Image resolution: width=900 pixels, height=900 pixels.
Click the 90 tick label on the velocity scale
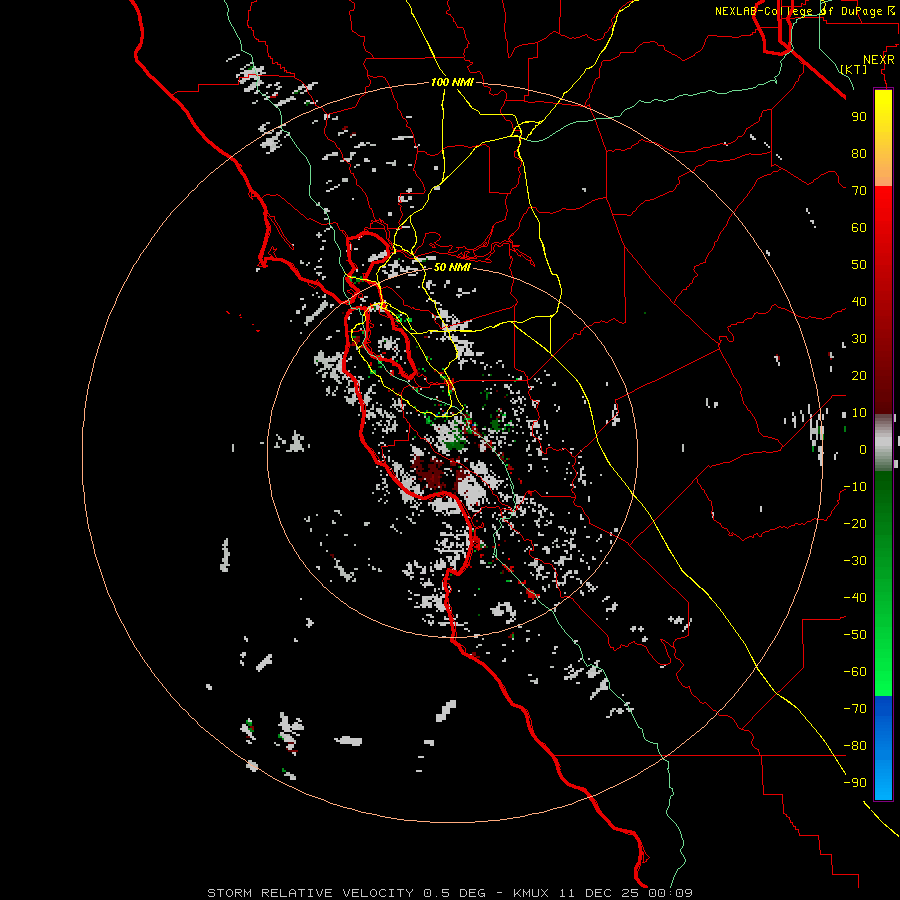859,117
